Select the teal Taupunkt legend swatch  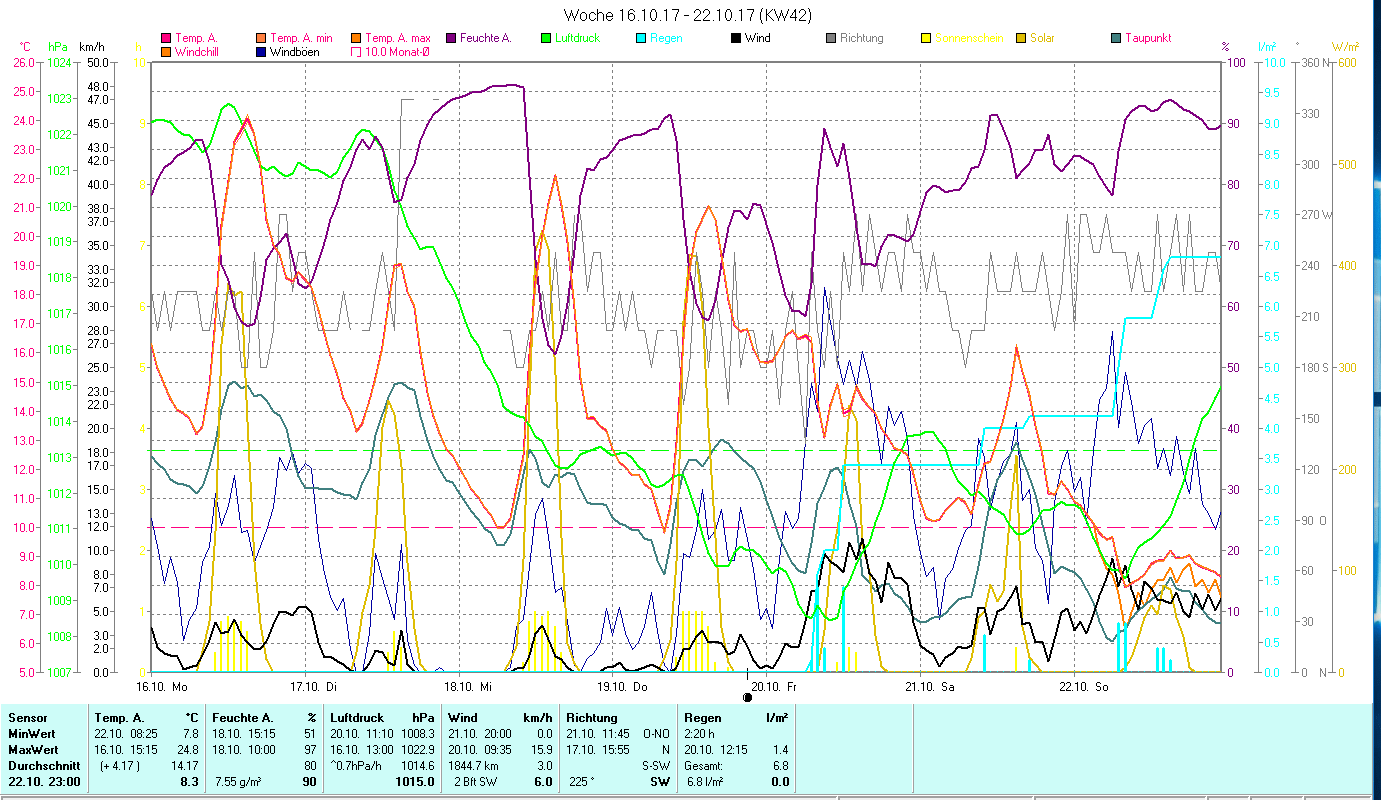pos(1116,39)
